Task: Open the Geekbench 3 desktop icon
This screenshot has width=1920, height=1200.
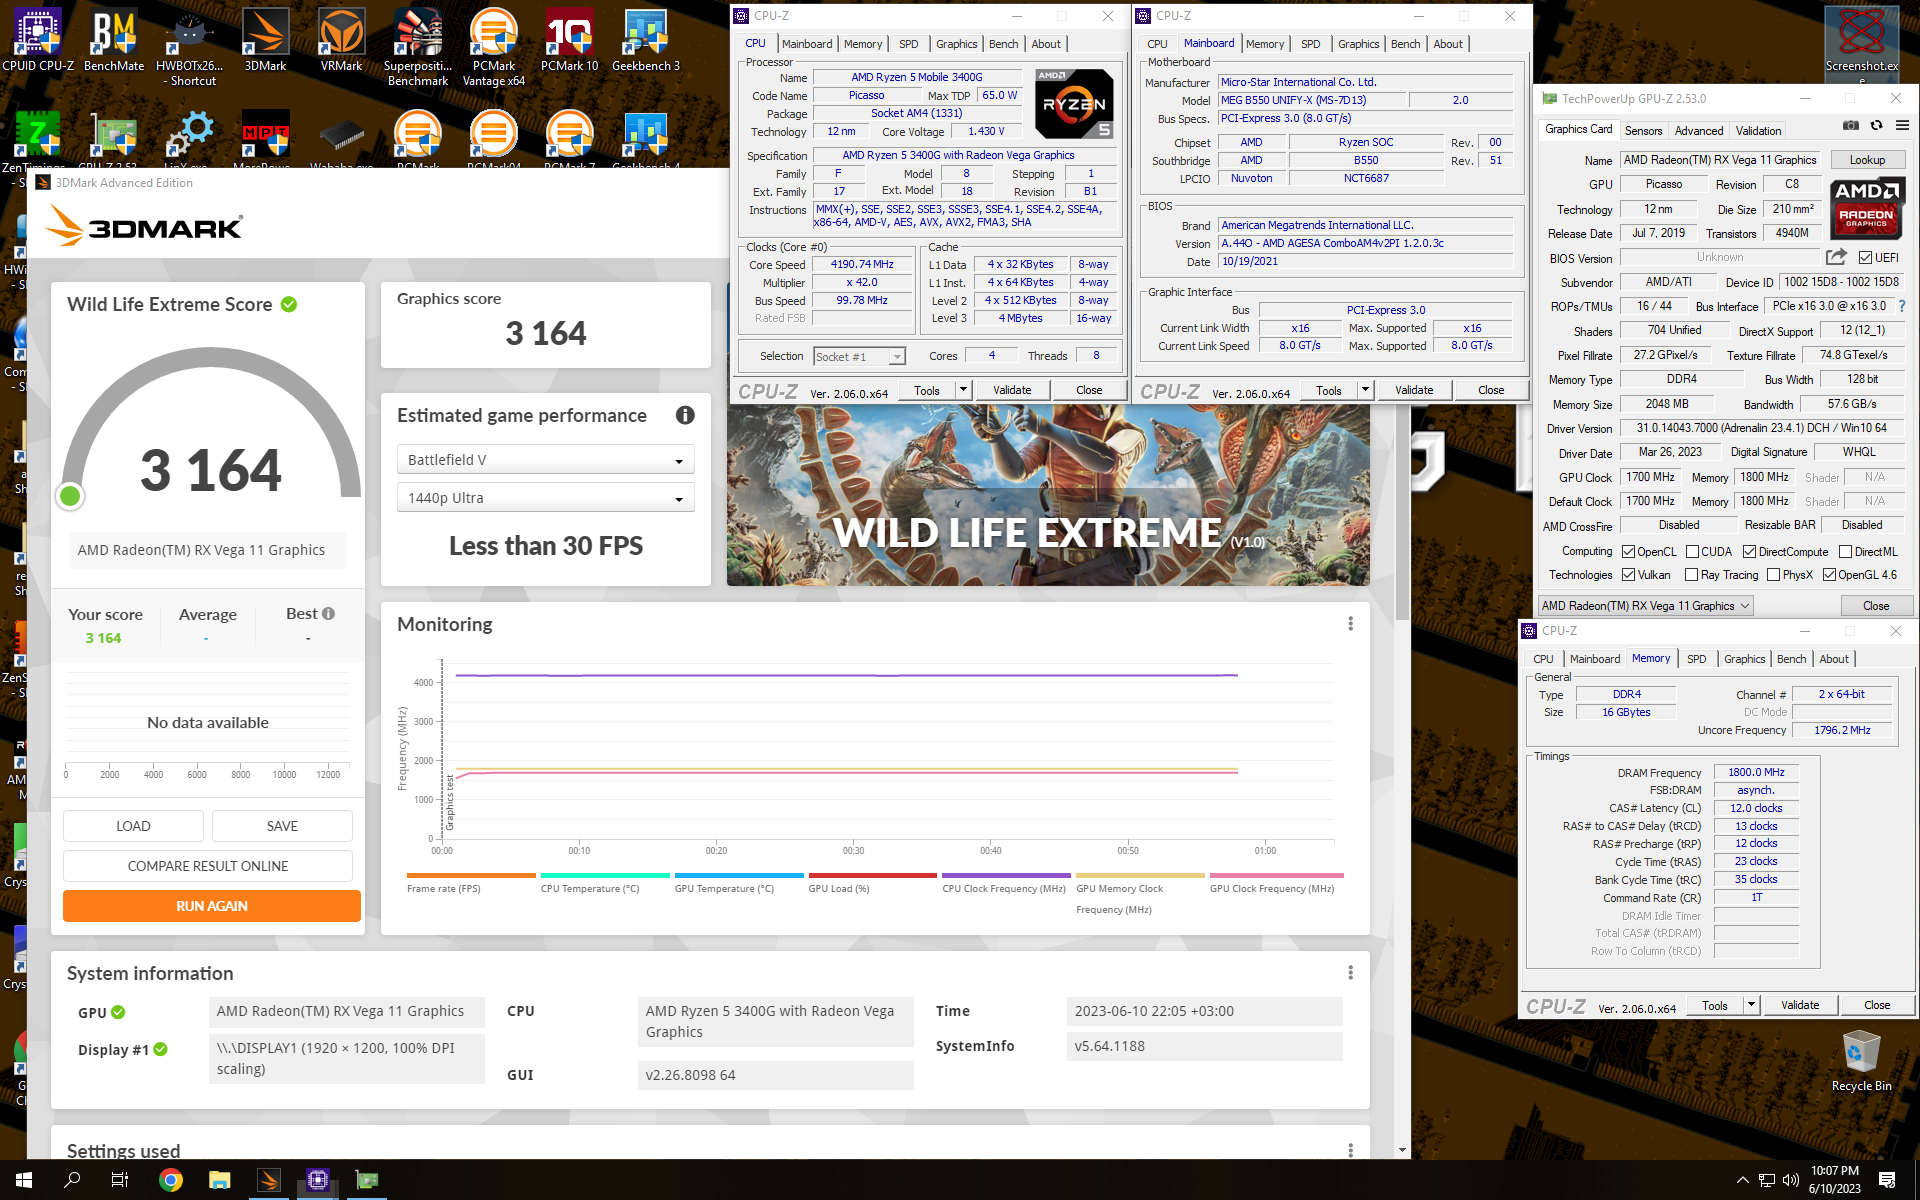Action: [x=646, y=40]
